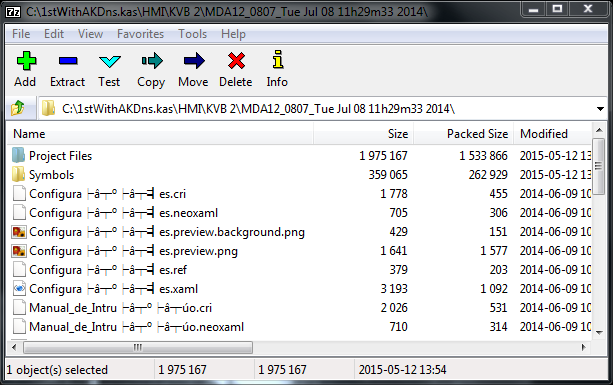Viewport: 613px width, 385px height.
Task: Click the address bar path field
Action: click(322, 109)
